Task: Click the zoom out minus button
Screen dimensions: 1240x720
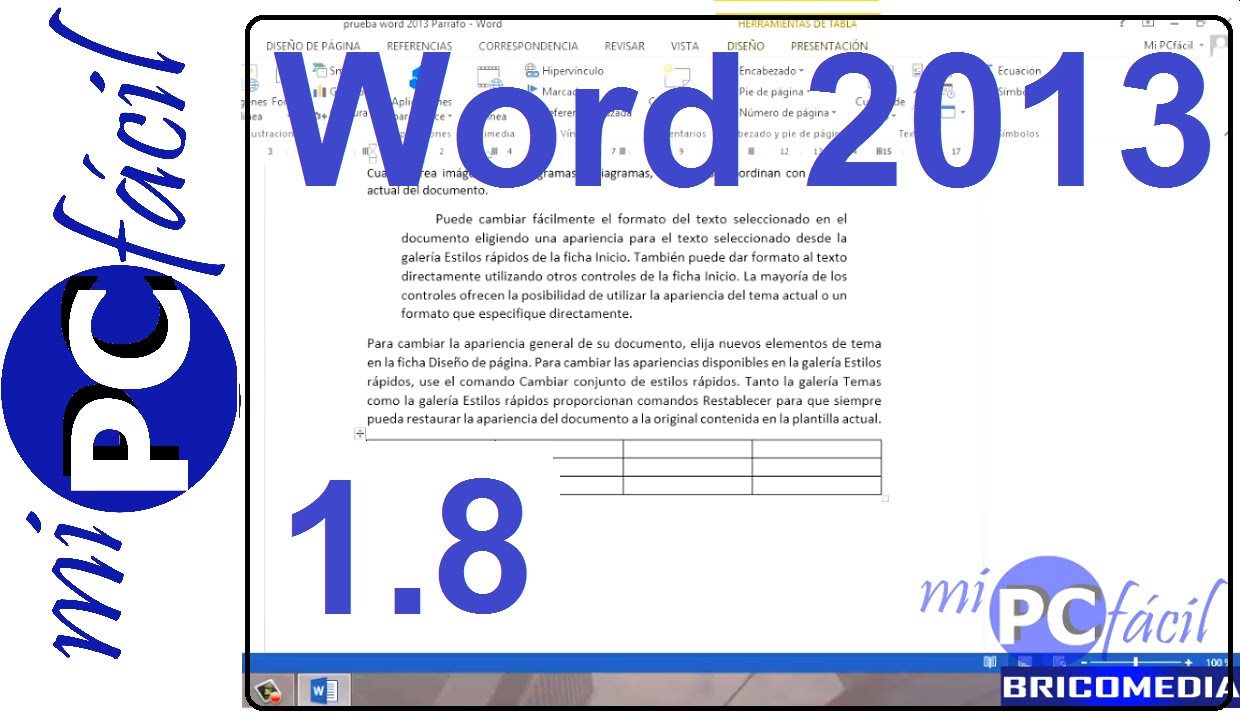Action: coord(1083,662)
